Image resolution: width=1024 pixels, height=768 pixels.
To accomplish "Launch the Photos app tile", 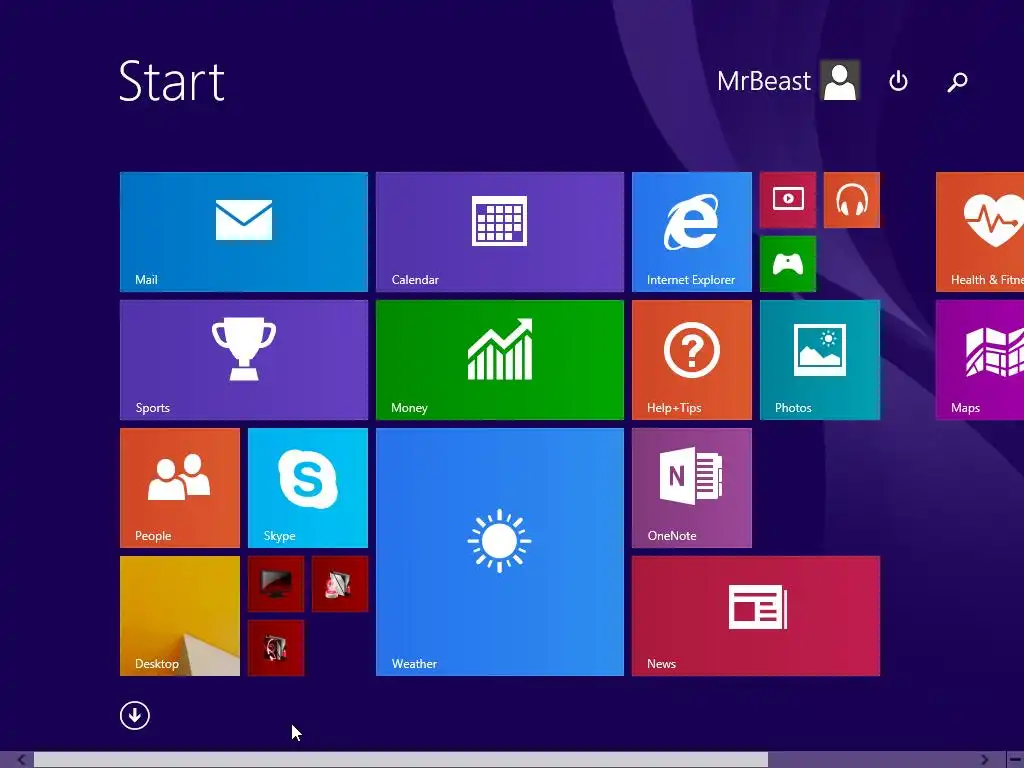I will click(820, 360).
